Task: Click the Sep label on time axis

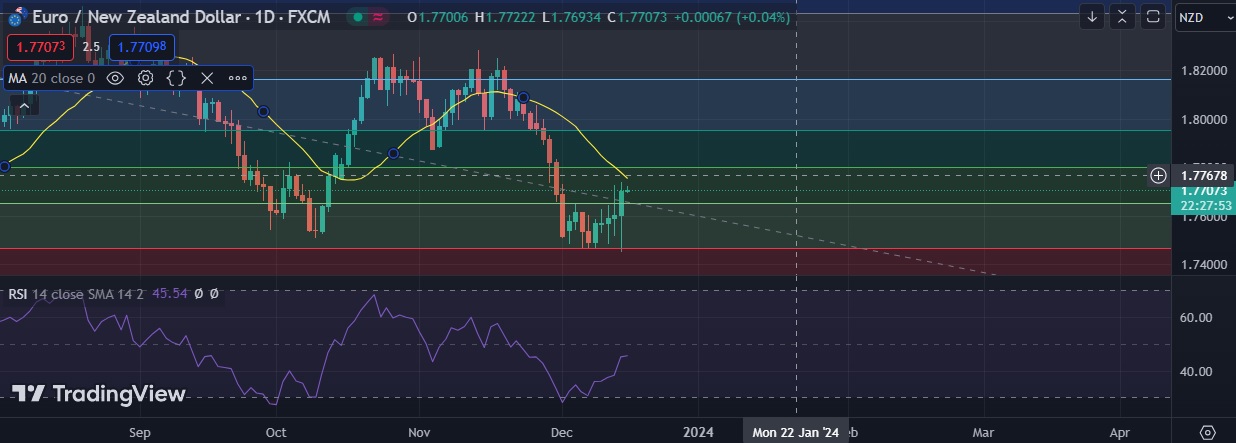Action: 140,432
